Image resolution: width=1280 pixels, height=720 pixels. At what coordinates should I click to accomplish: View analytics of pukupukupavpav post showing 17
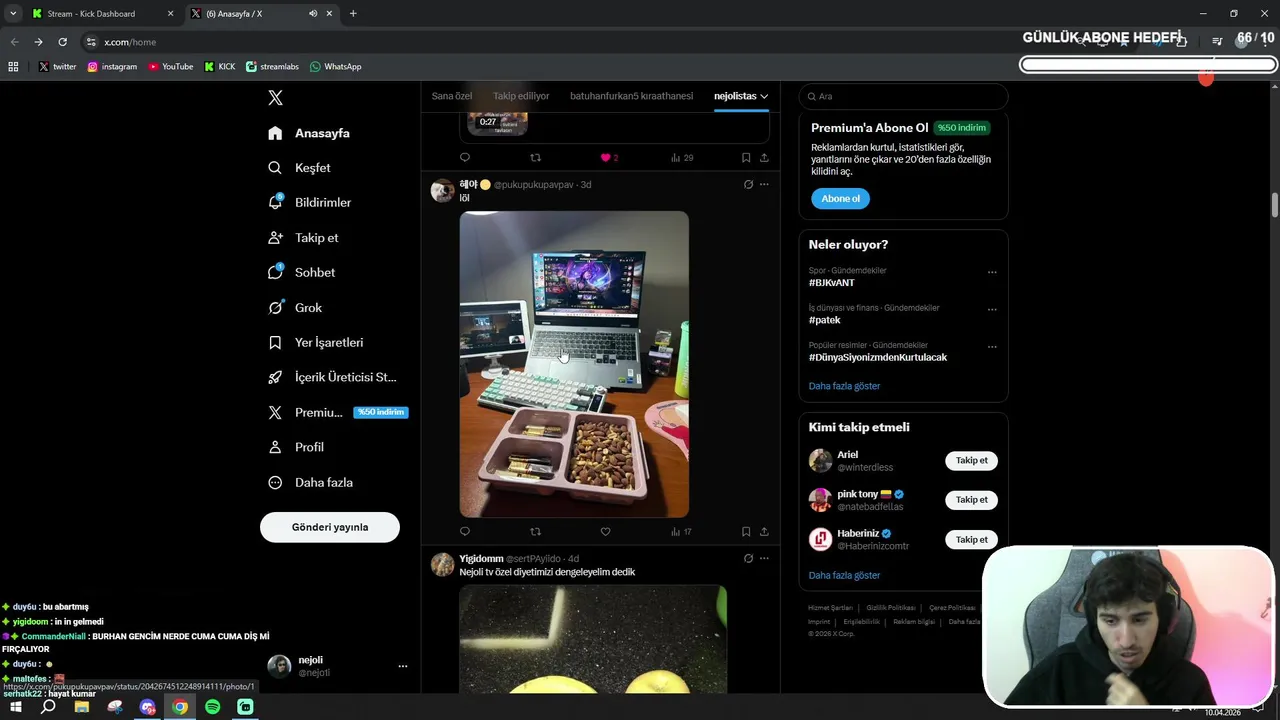click(681, 532)
